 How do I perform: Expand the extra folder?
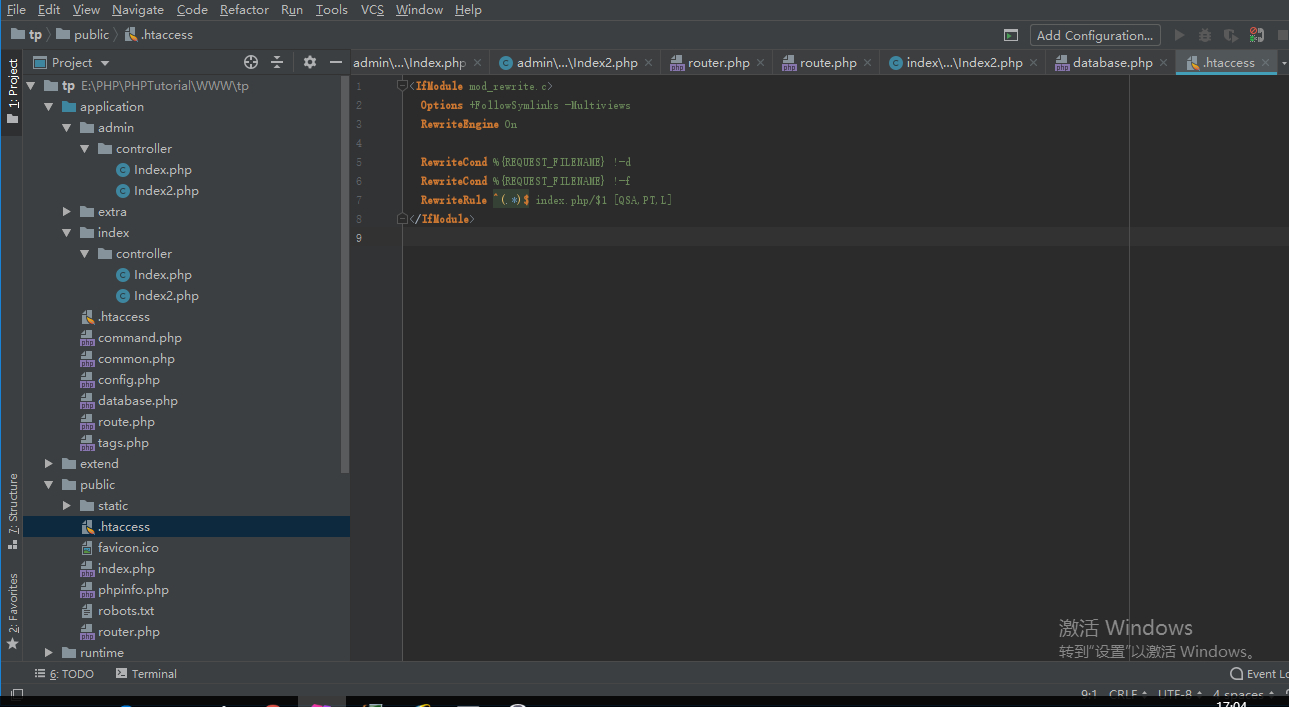tap(67, 212)
